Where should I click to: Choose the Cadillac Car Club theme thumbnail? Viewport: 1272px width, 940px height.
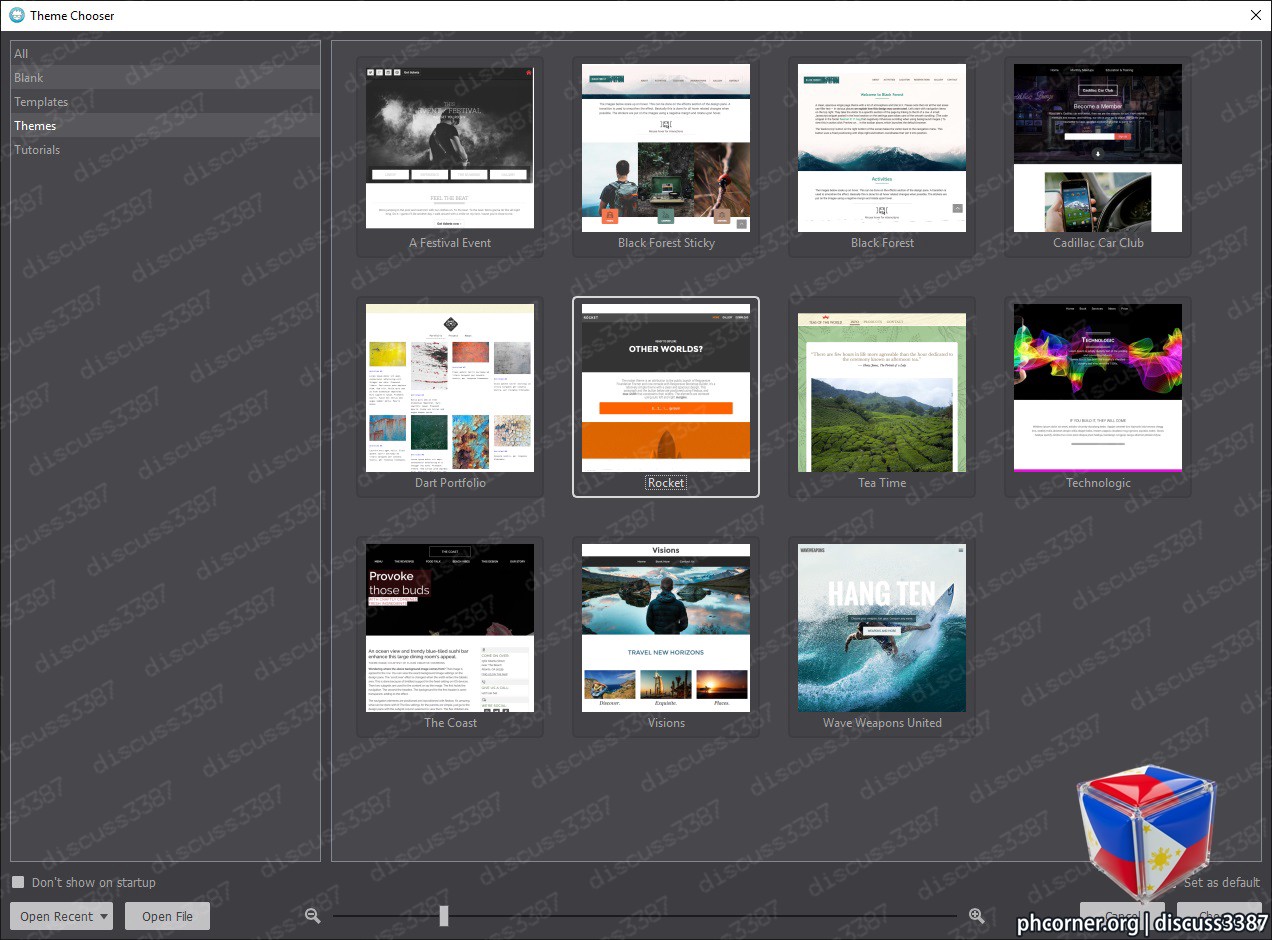click(1098, 147)
